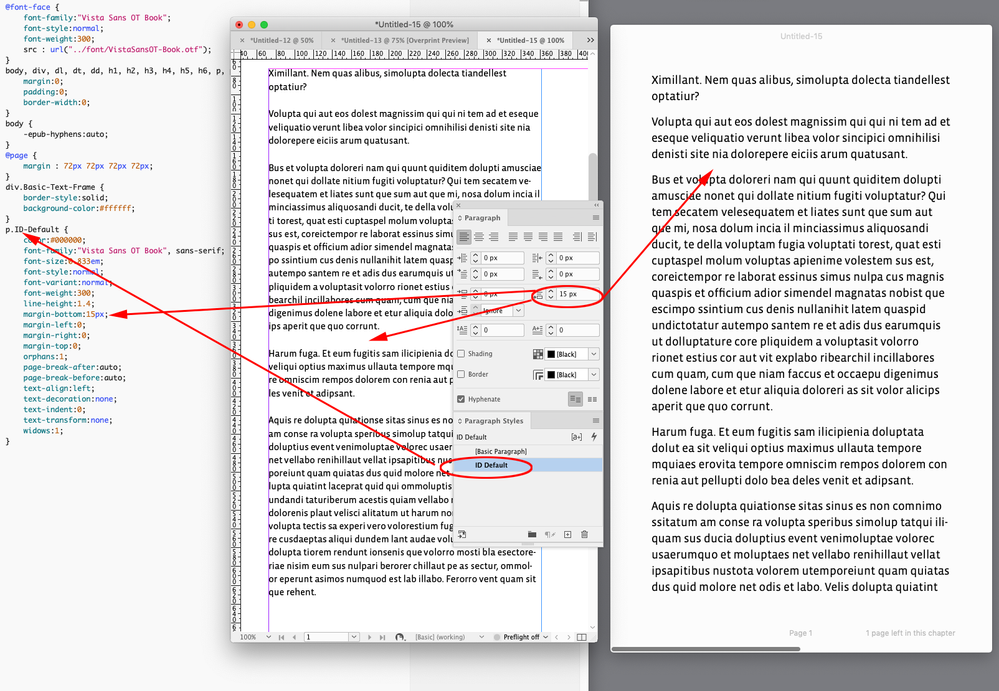Uncheck the Hyphenate checkbox
Image resolution: width=999 pixels, height=691 pixels.
[x=461, y=399]
